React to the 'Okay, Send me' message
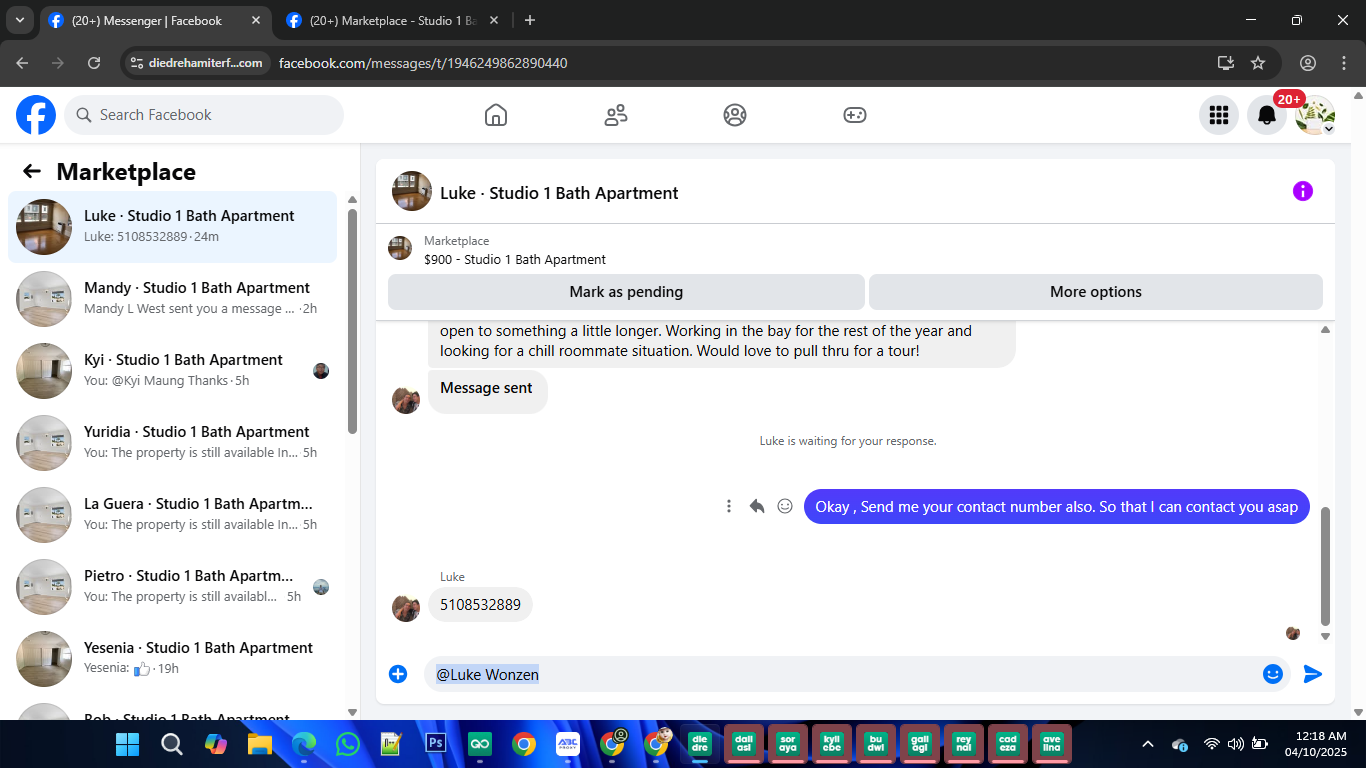 coord(785,506)
